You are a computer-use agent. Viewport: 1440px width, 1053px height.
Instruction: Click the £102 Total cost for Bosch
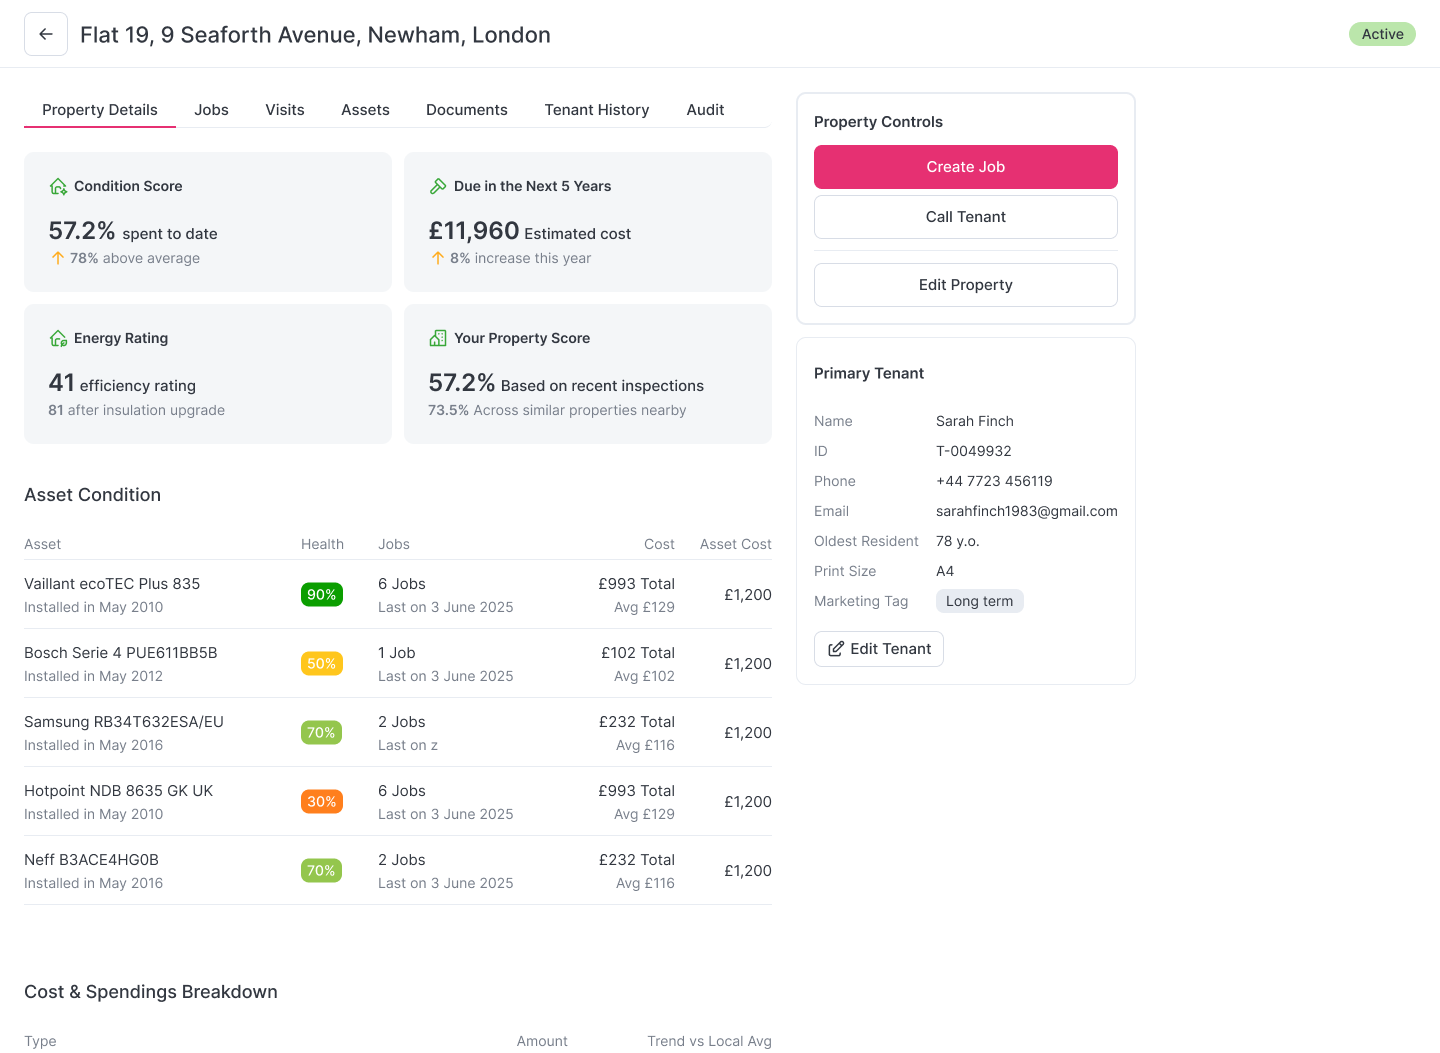(x=638, y=653)
